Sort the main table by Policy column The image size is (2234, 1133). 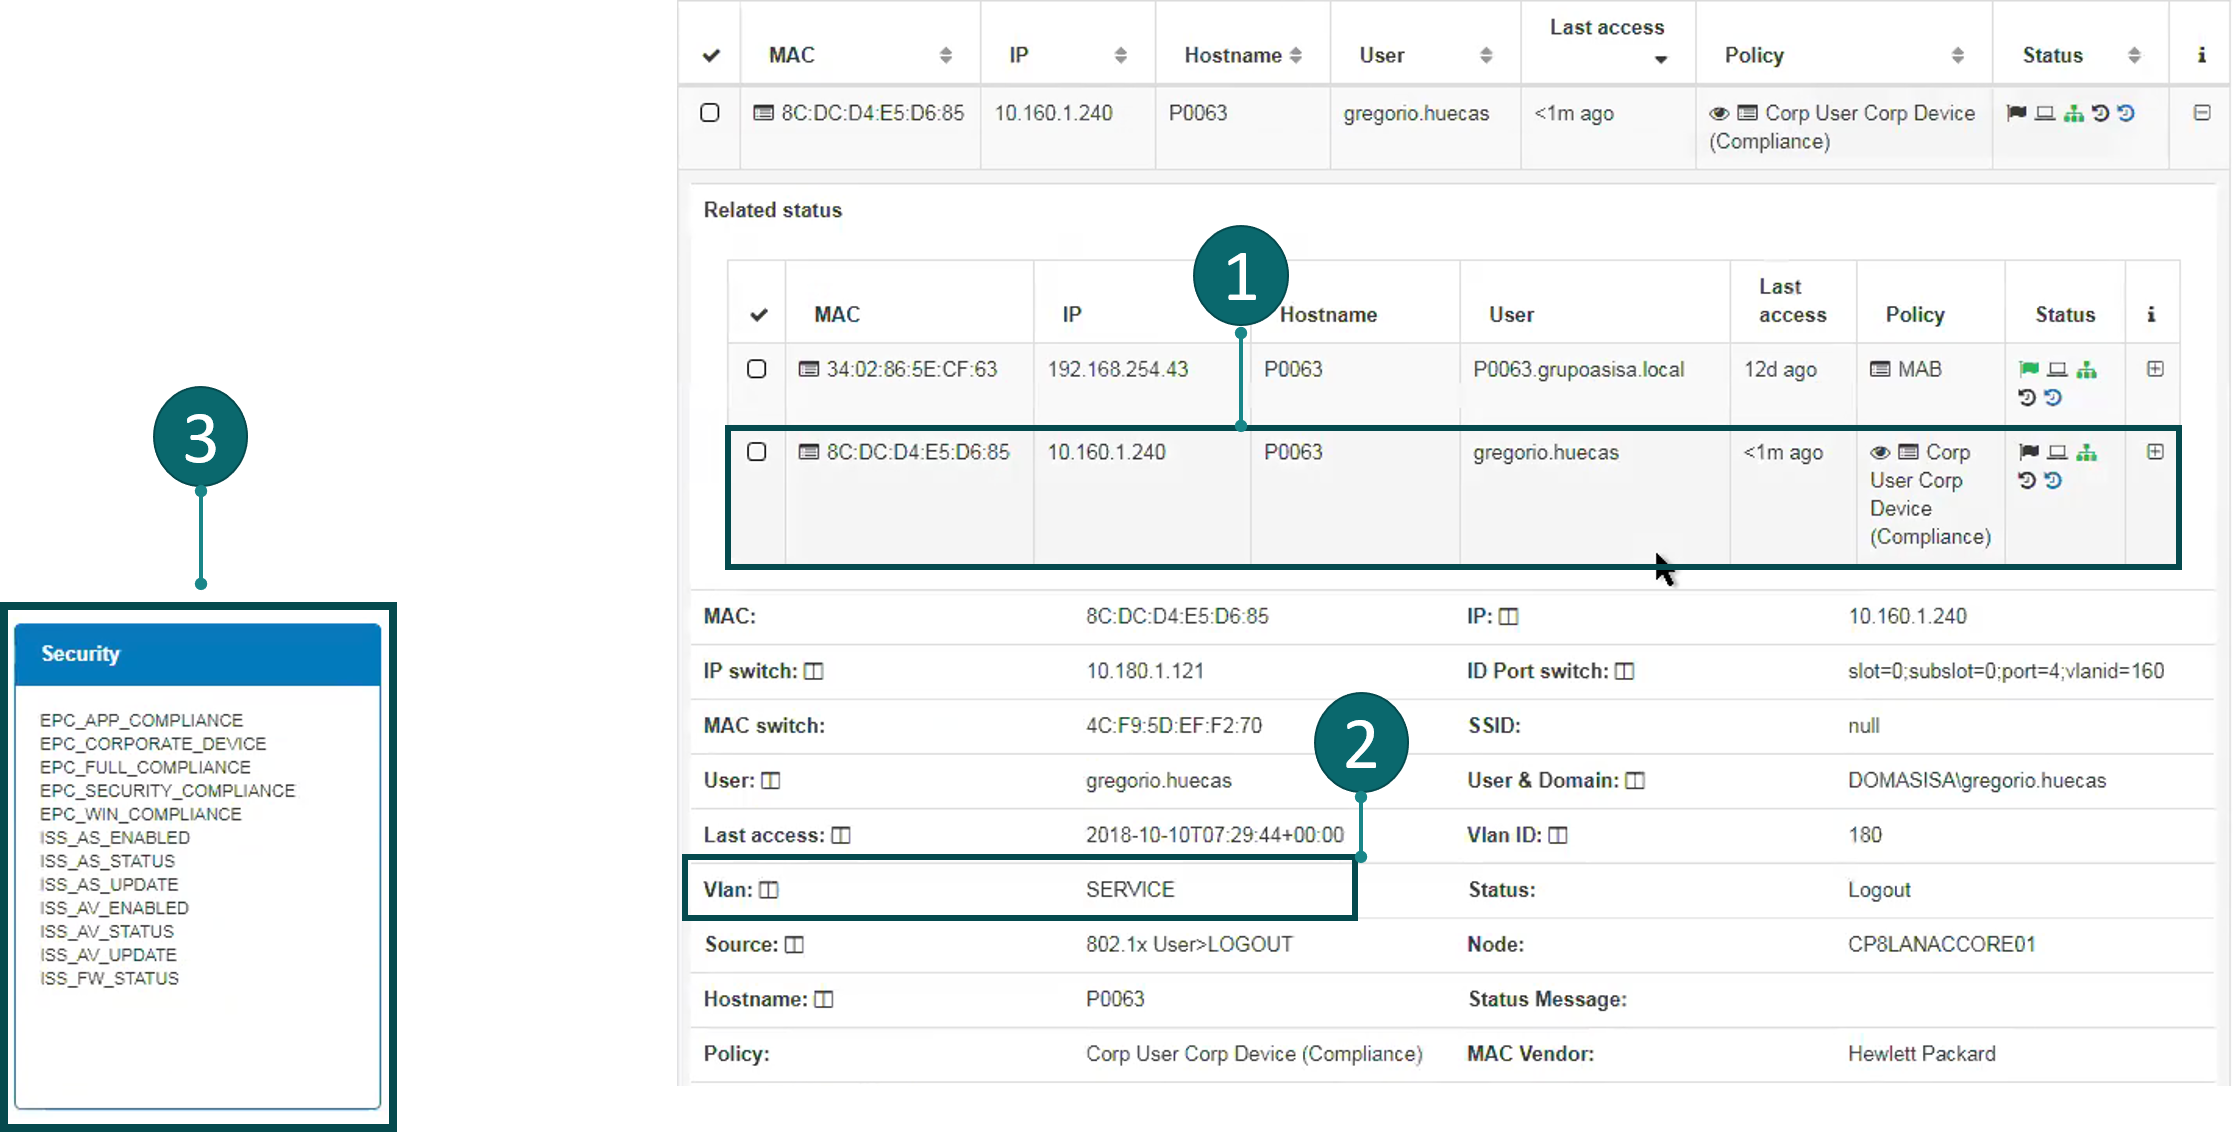(1957, 55)
